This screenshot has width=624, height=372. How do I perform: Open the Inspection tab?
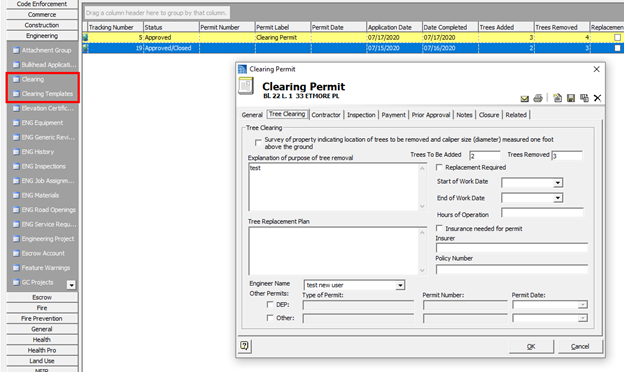click(361, 115)
